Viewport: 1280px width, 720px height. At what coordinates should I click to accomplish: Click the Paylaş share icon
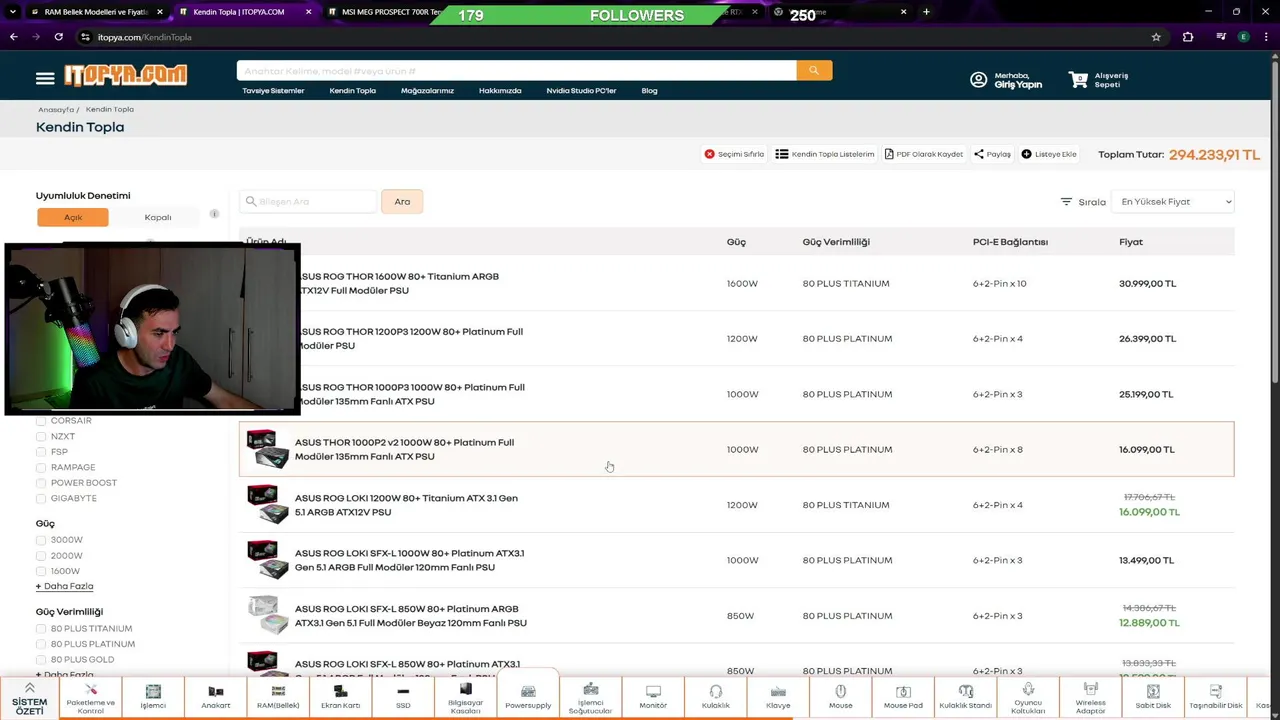(x=979, y=154)
